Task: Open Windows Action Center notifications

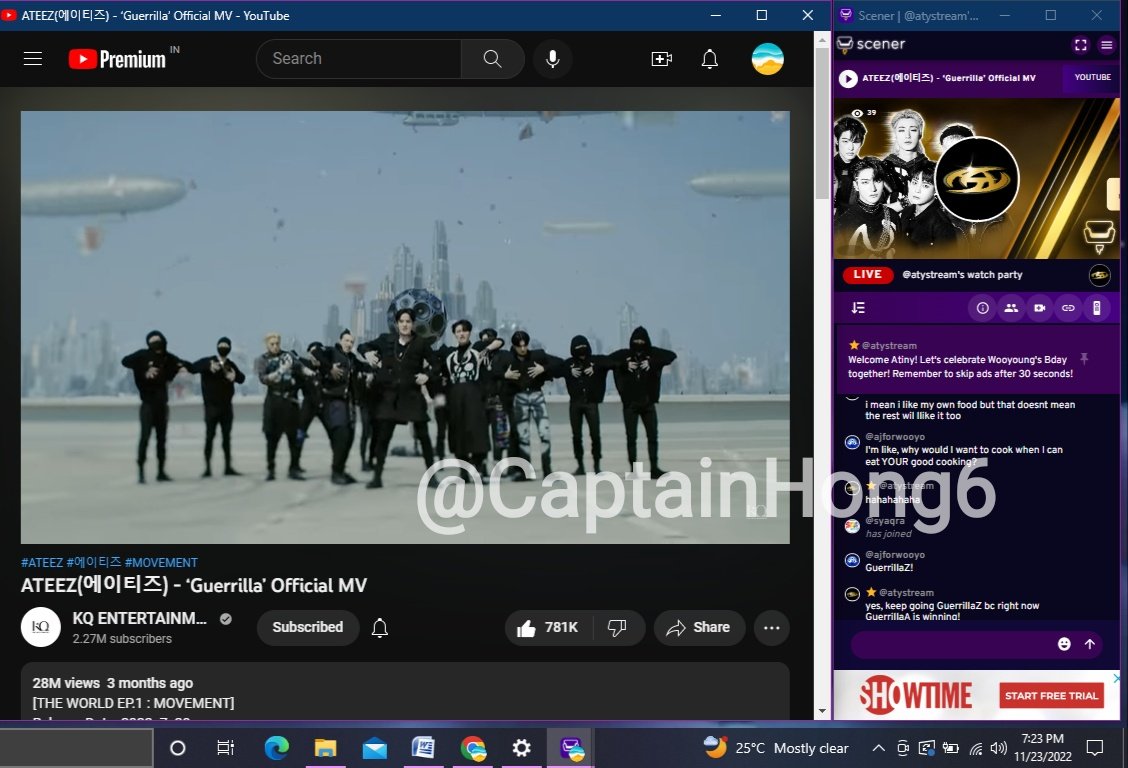Action: click(x=1095, y=749)
